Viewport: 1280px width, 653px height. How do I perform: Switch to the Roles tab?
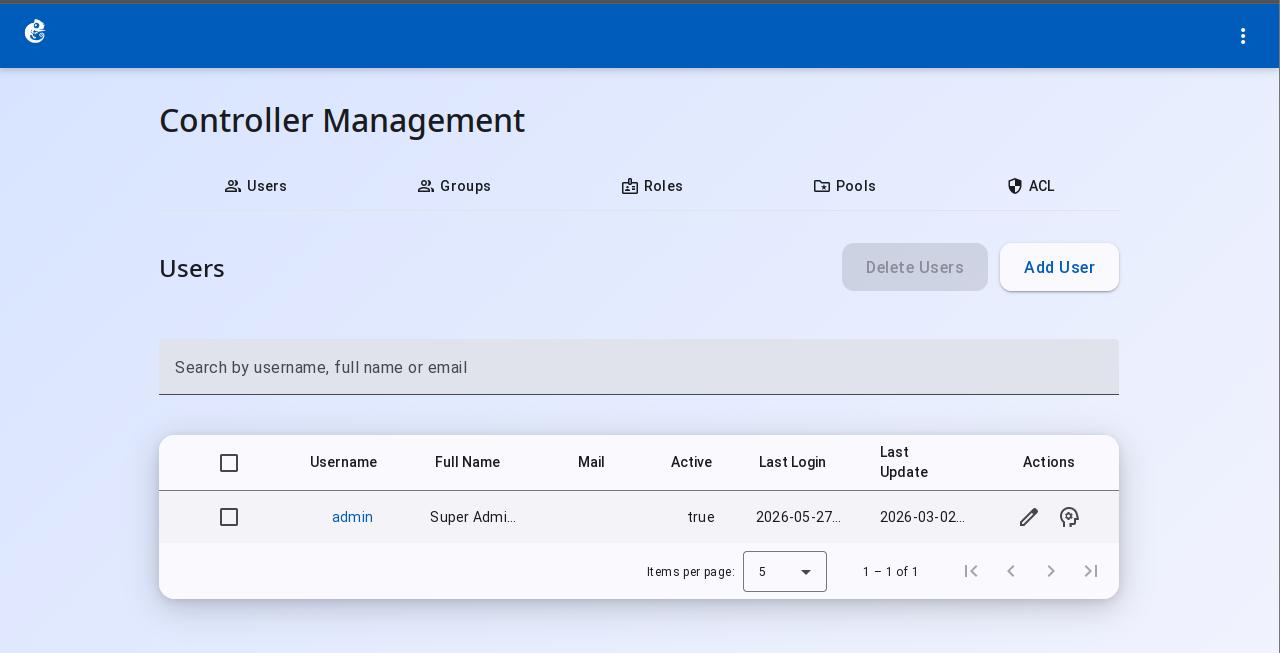[x=652, y=186]
